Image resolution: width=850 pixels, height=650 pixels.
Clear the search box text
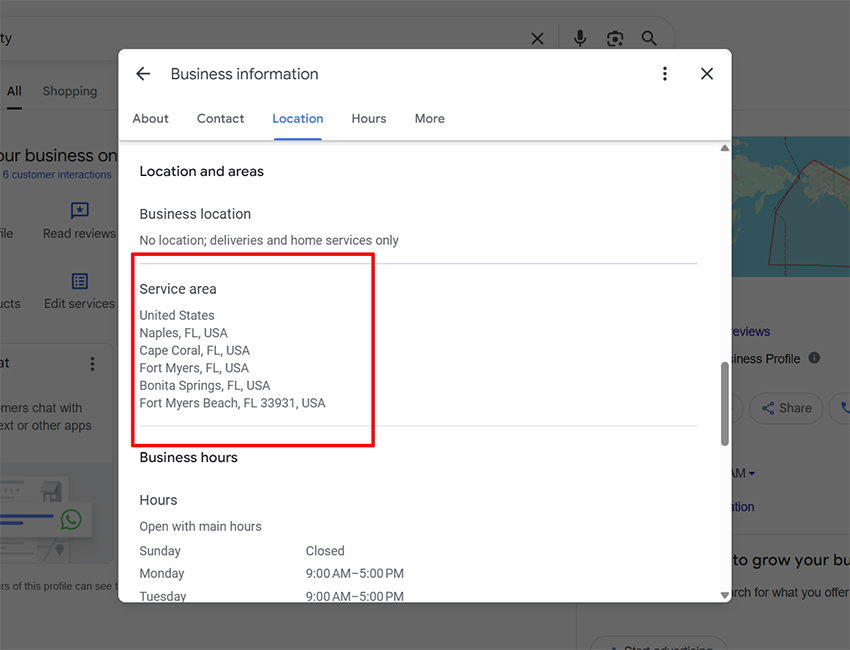click(x=537, y=39)
